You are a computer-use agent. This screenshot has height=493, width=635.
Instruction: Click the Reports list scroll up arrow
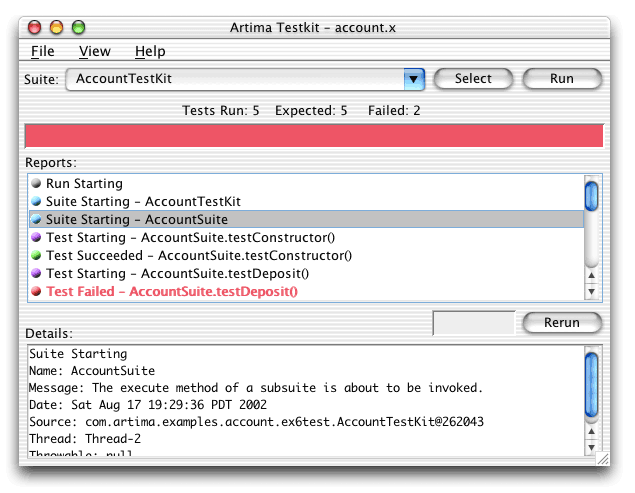click(592, 275)
